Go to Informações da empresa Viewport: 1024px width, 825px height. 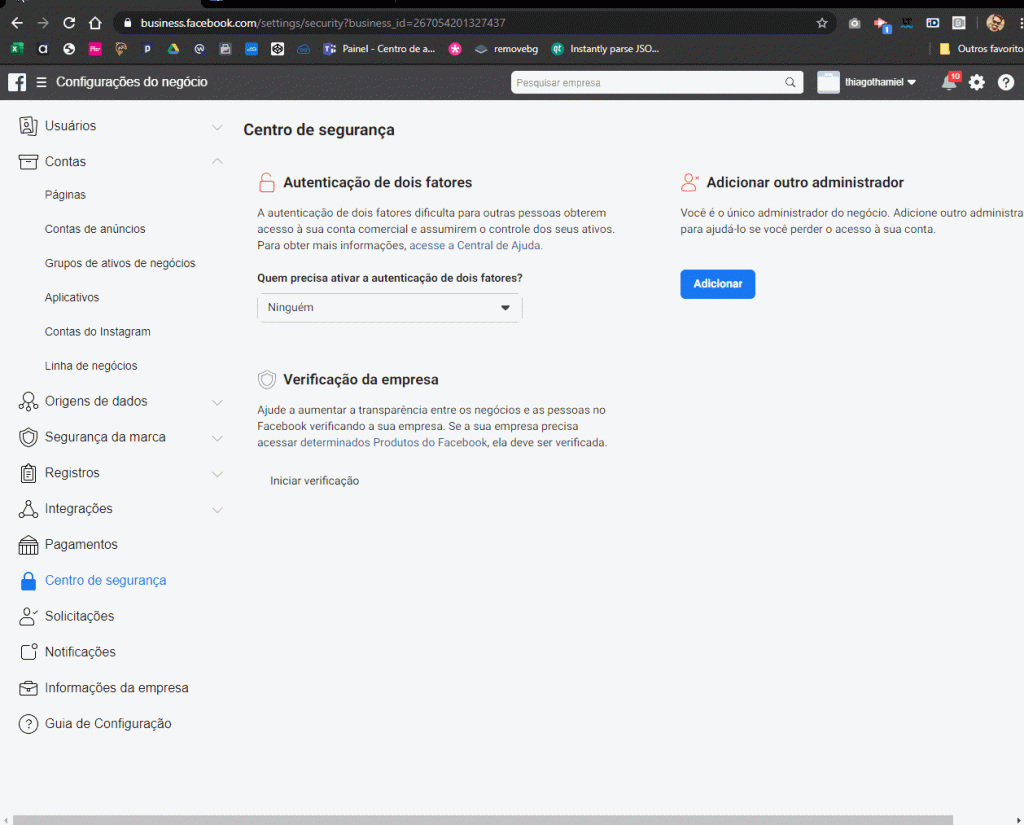click(116, 688)
